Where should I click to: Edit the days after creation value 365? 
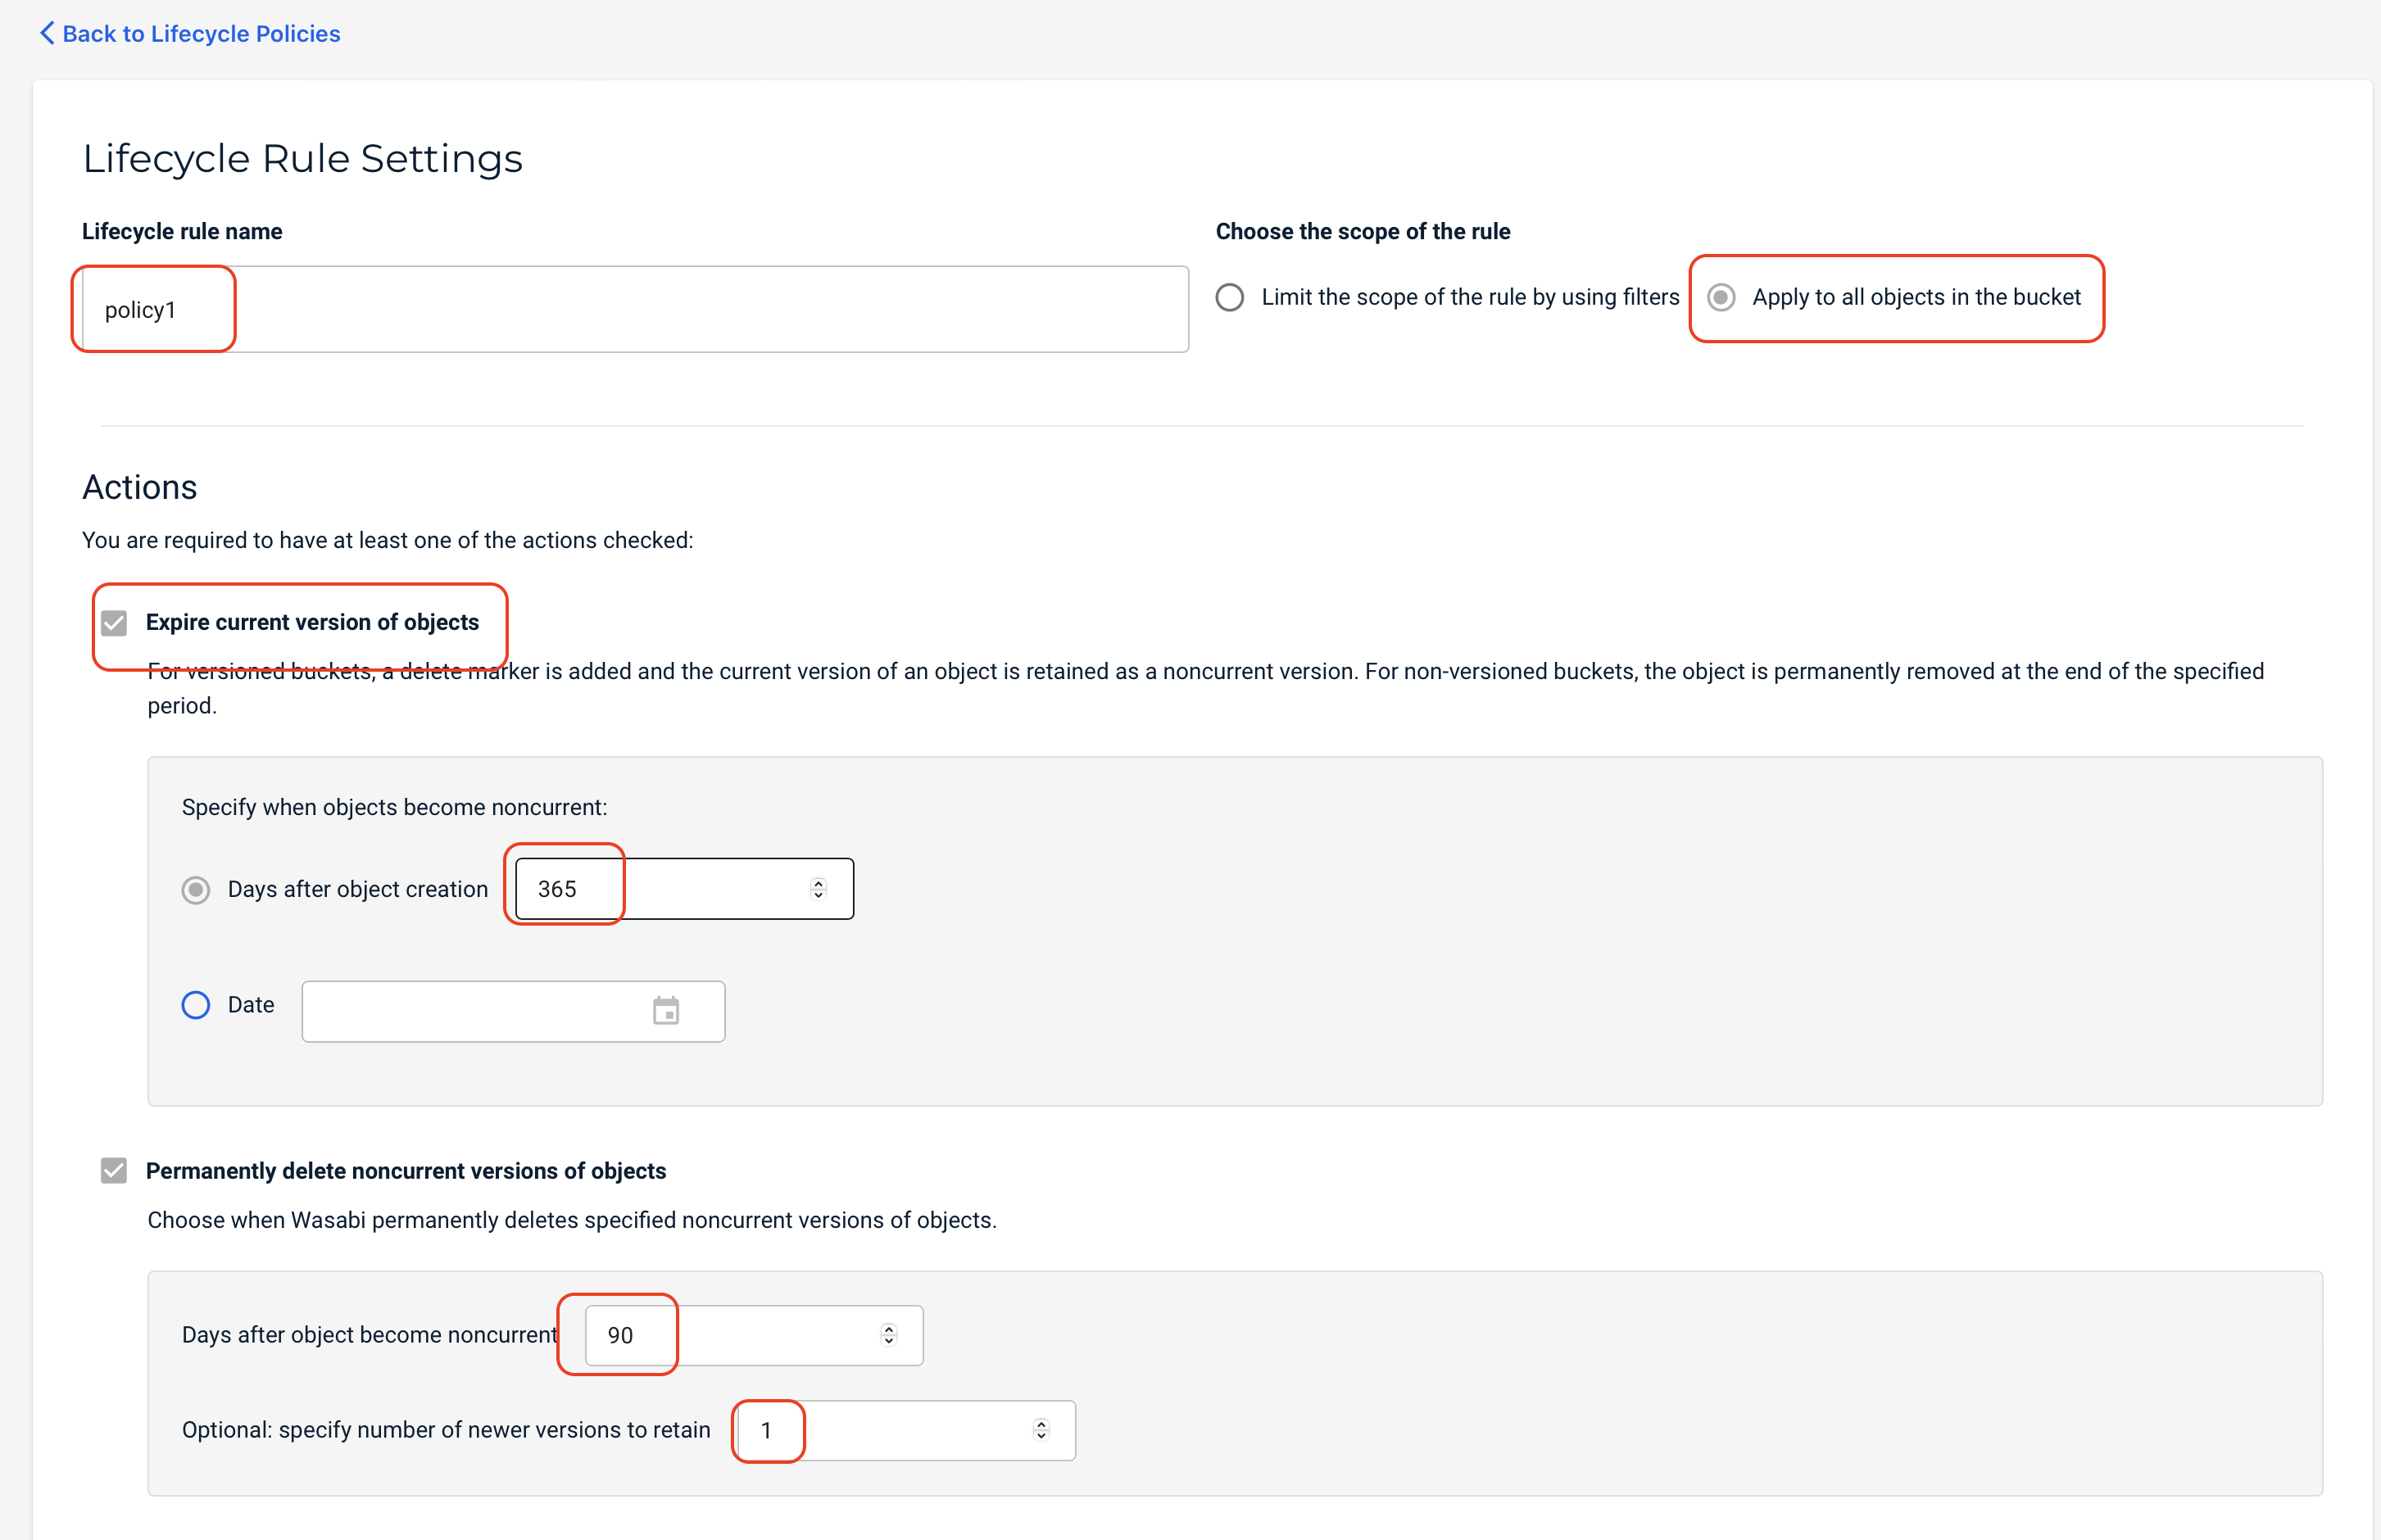[684, 888]
